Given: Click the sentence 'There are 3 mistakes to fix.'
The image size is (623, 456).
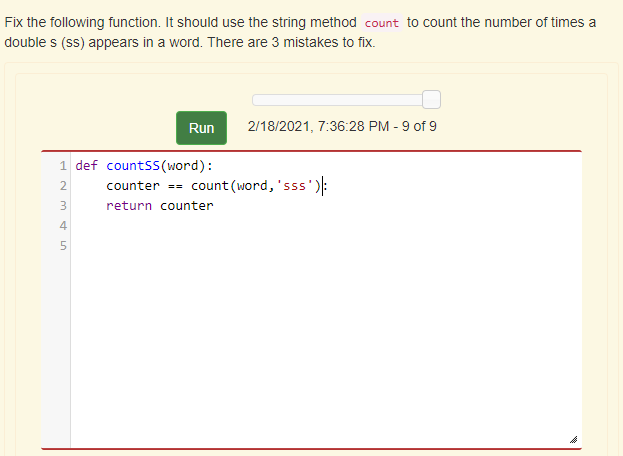Looking at the screenshot, I should (291, 42).
